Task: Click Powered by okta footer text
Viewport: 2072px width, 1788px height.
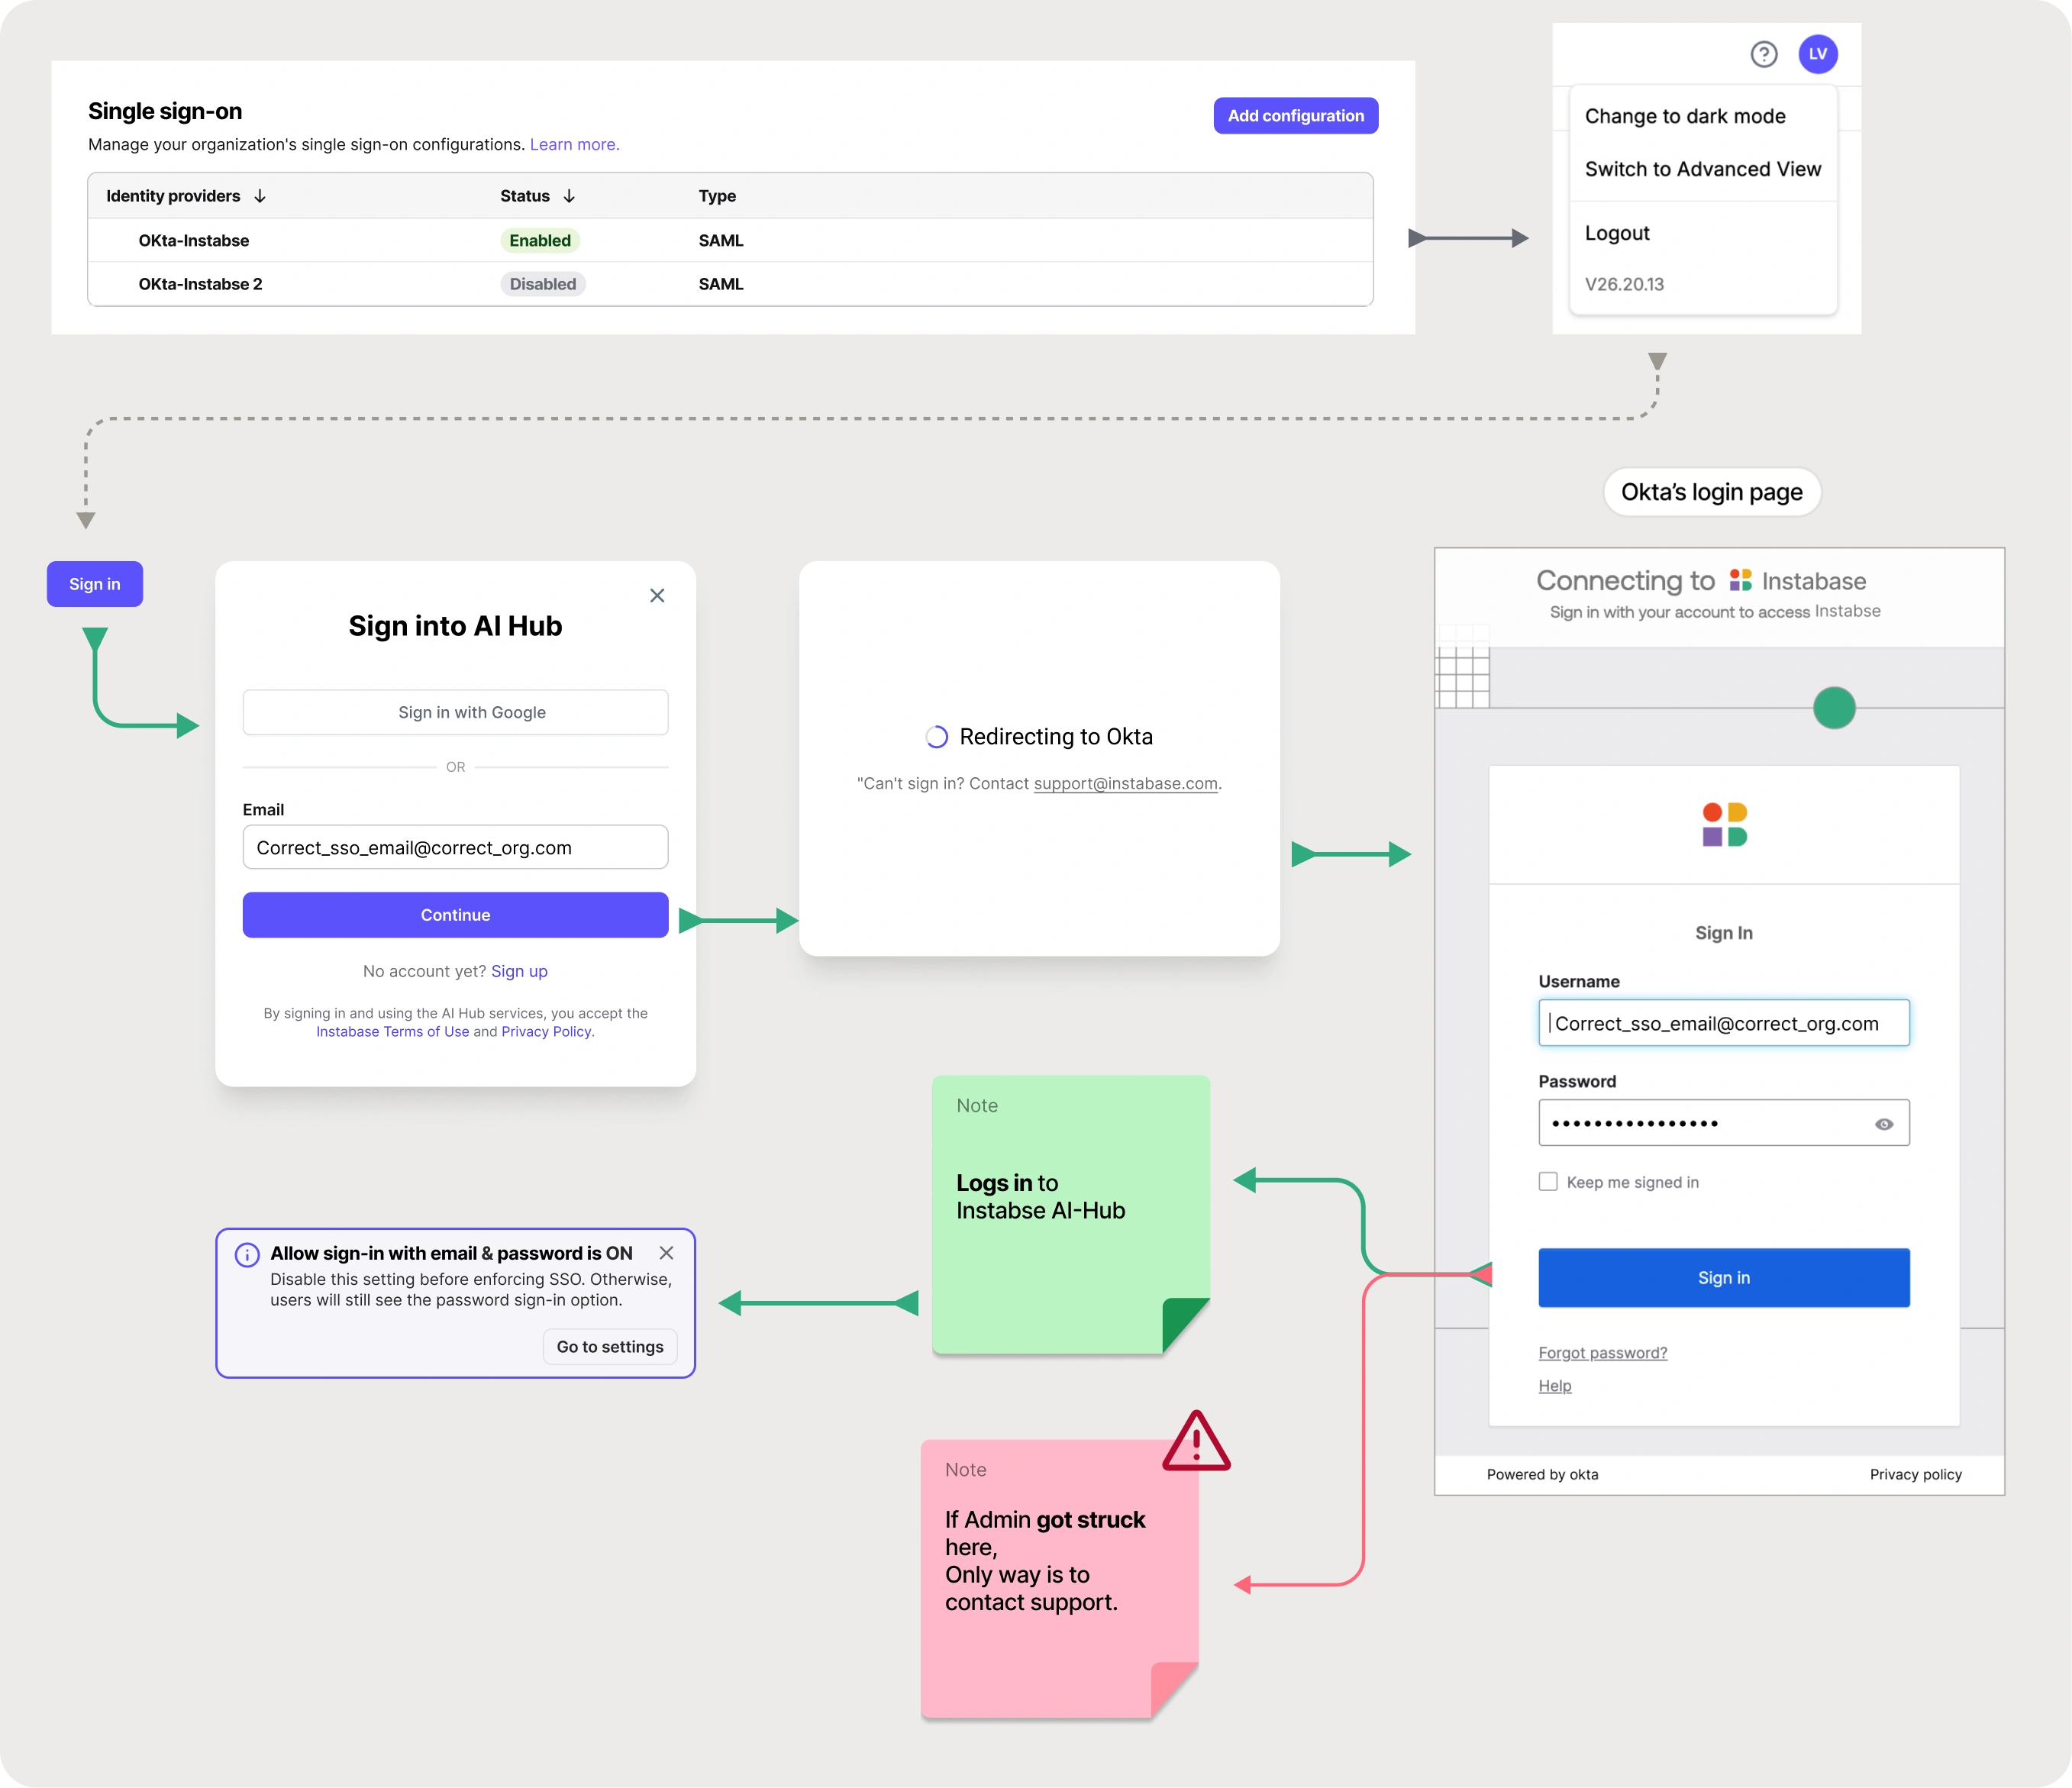Action: point(1543,1474)
